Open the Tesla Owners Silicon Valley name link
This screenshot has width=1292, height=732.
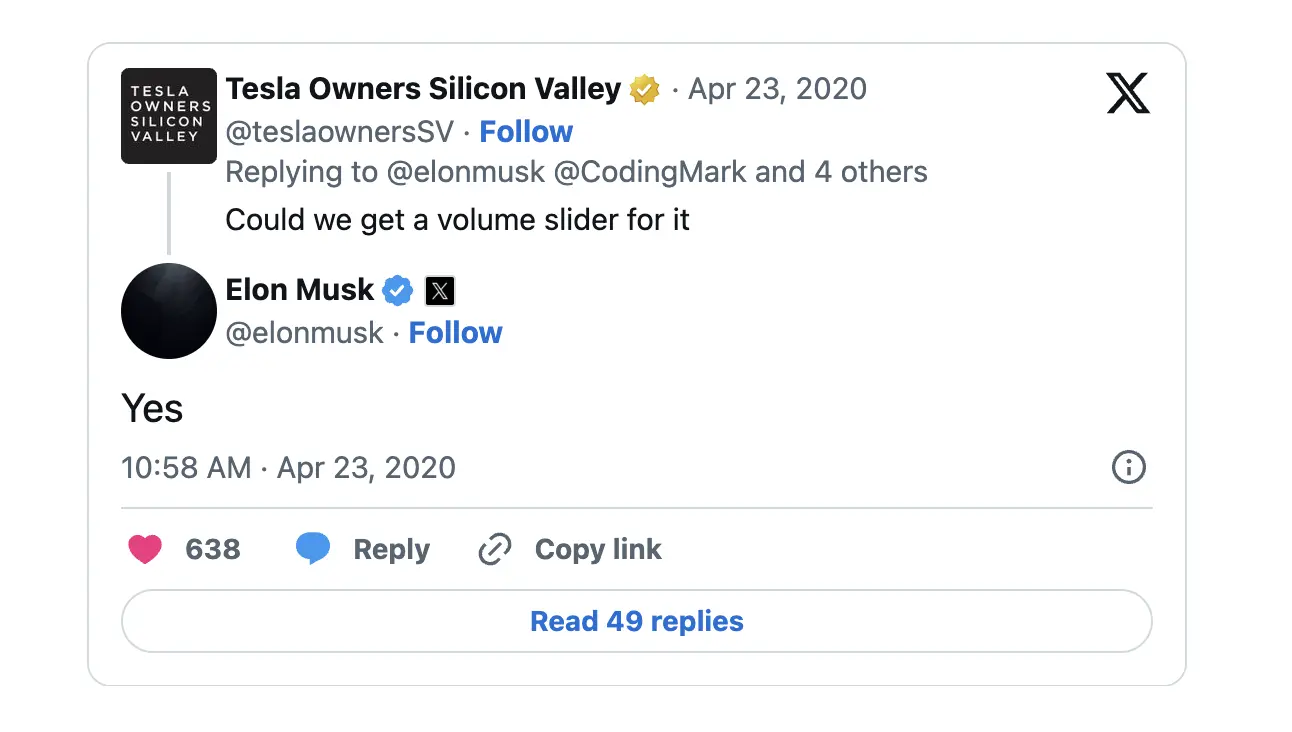423,89
